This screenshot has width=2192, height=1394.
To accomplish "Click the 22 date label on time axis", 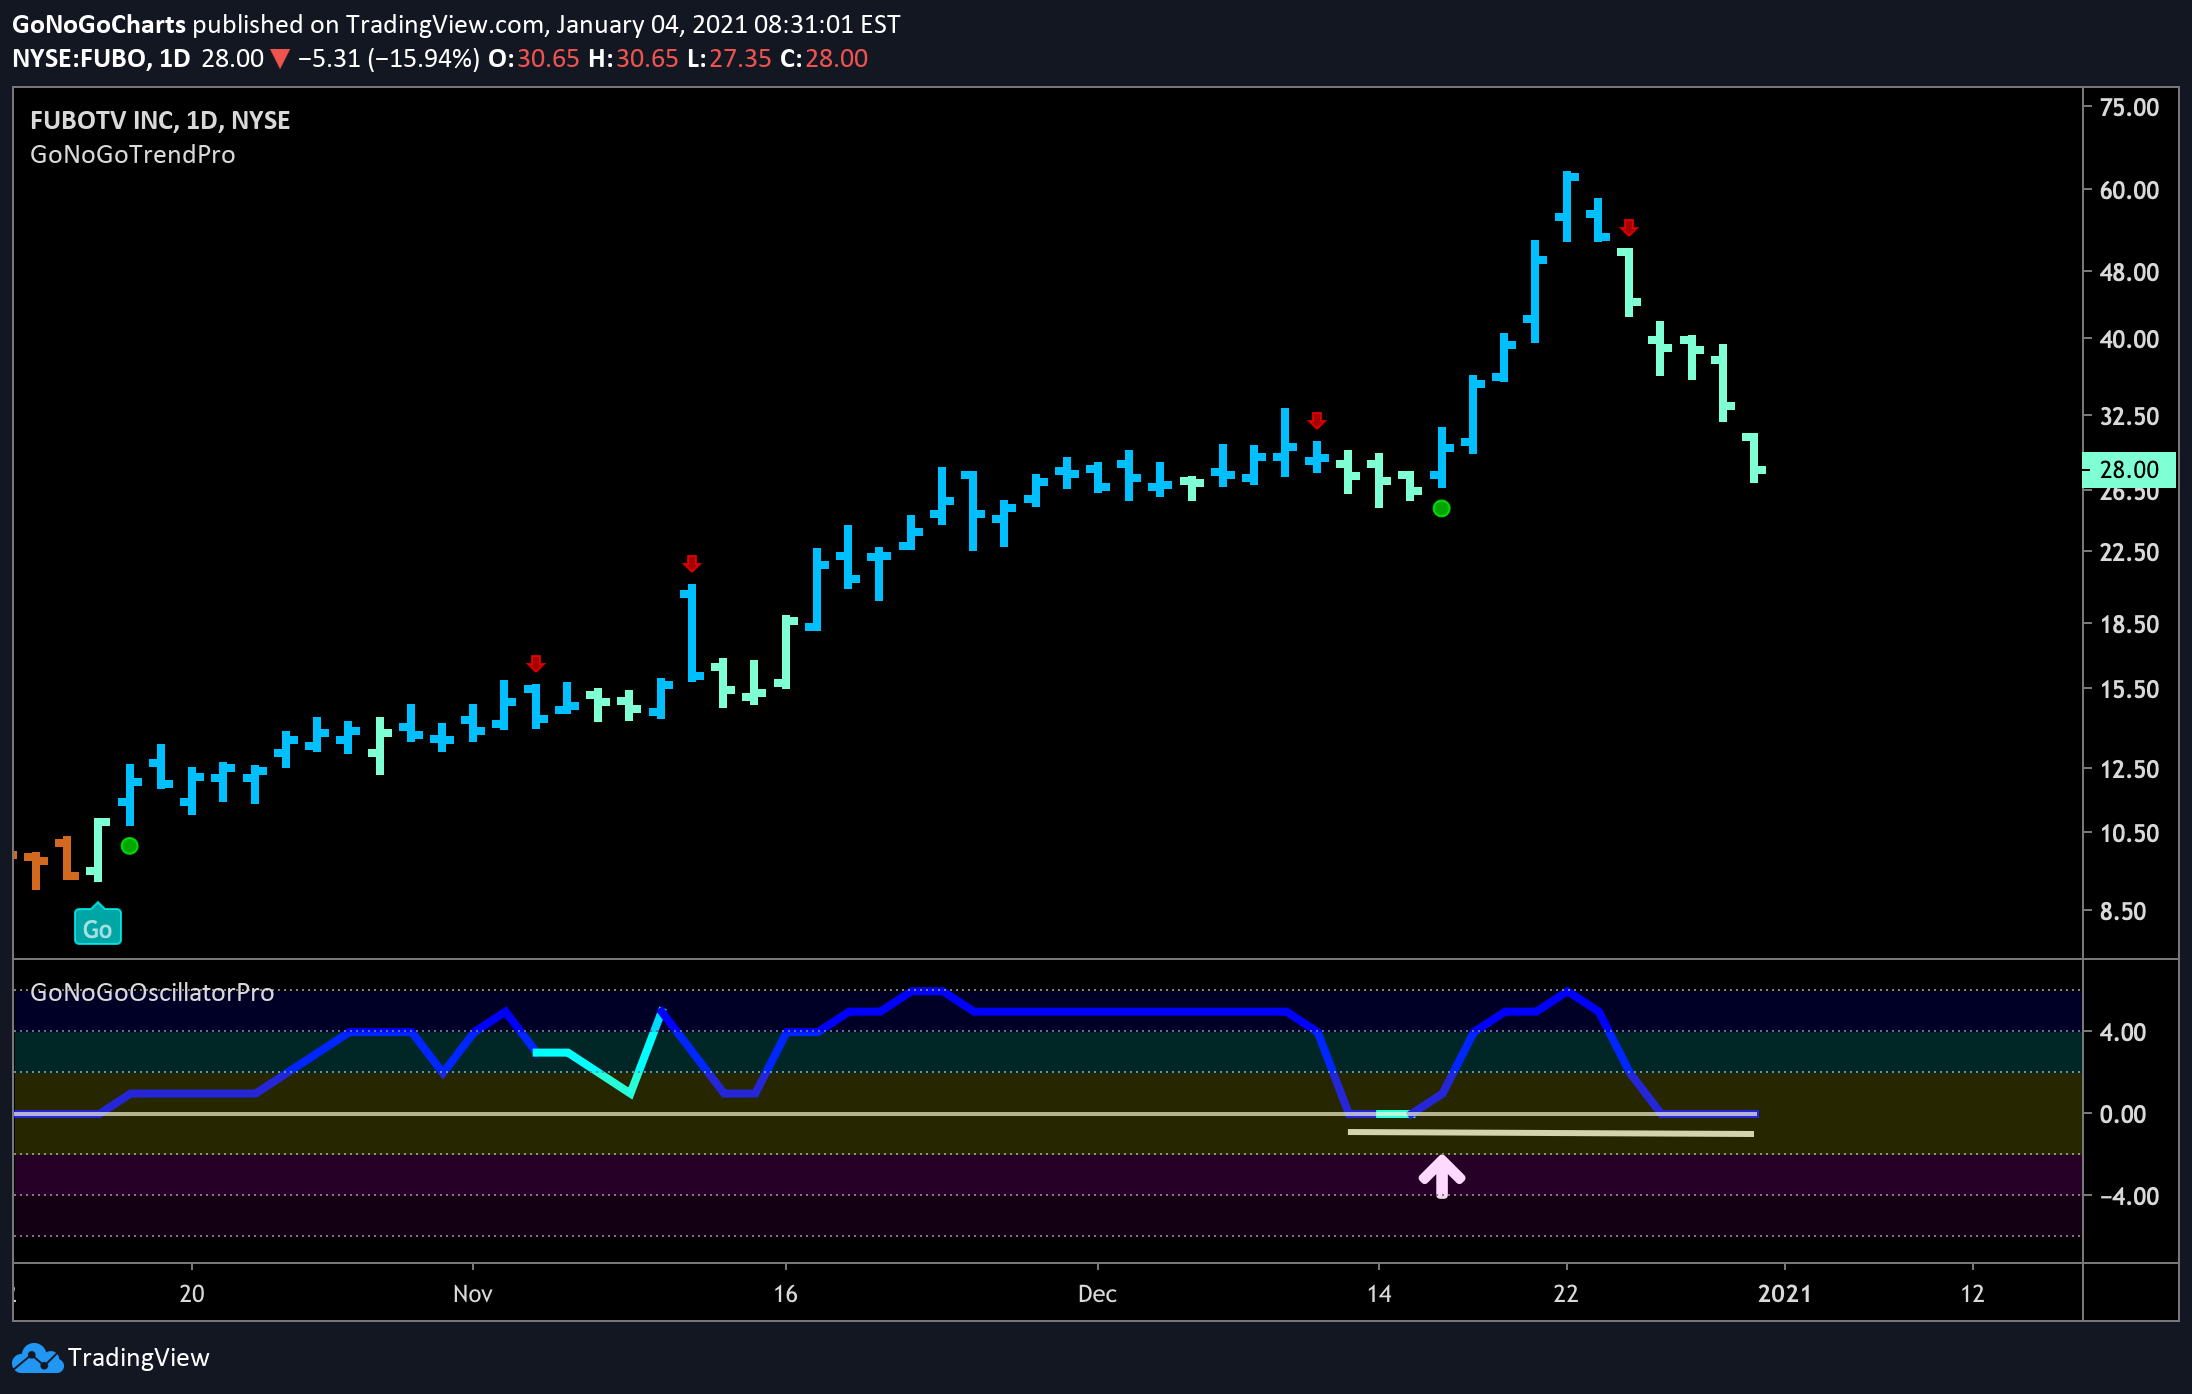I will coord(1566,1294).
